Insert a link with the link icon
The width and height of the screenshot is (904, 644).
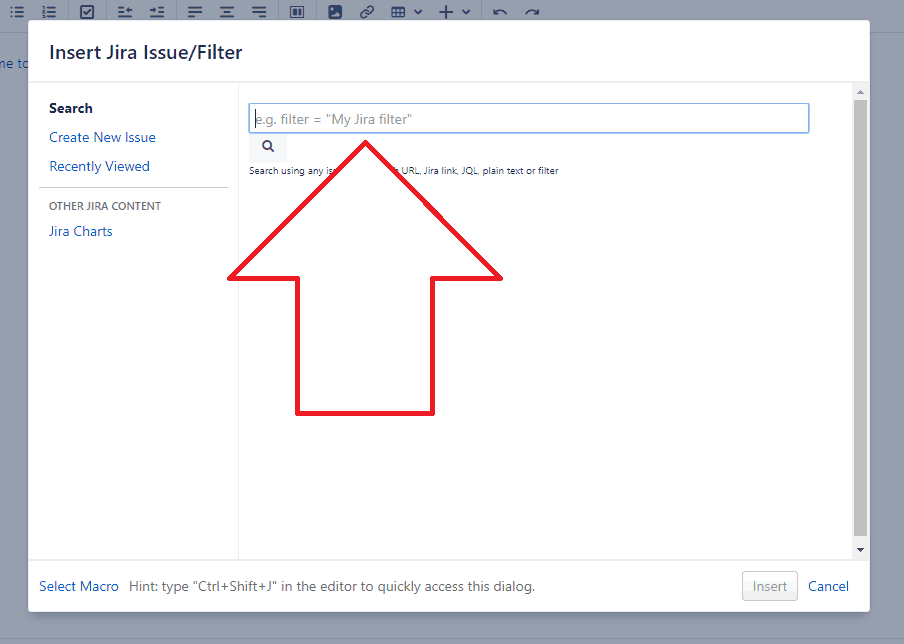click(x=367, y=11)
